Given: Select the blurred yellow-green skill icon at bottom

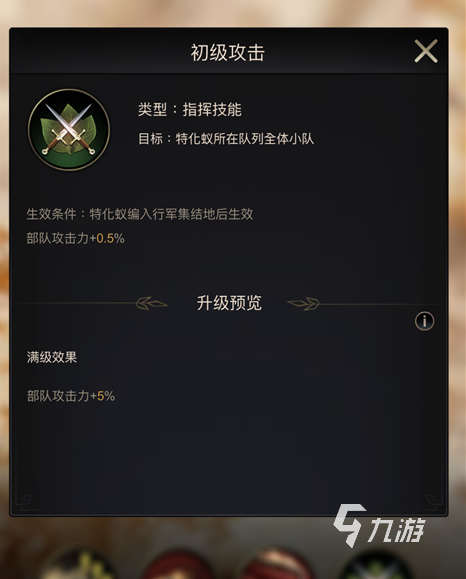Looking at the screenshot, I should coord(78,564).
